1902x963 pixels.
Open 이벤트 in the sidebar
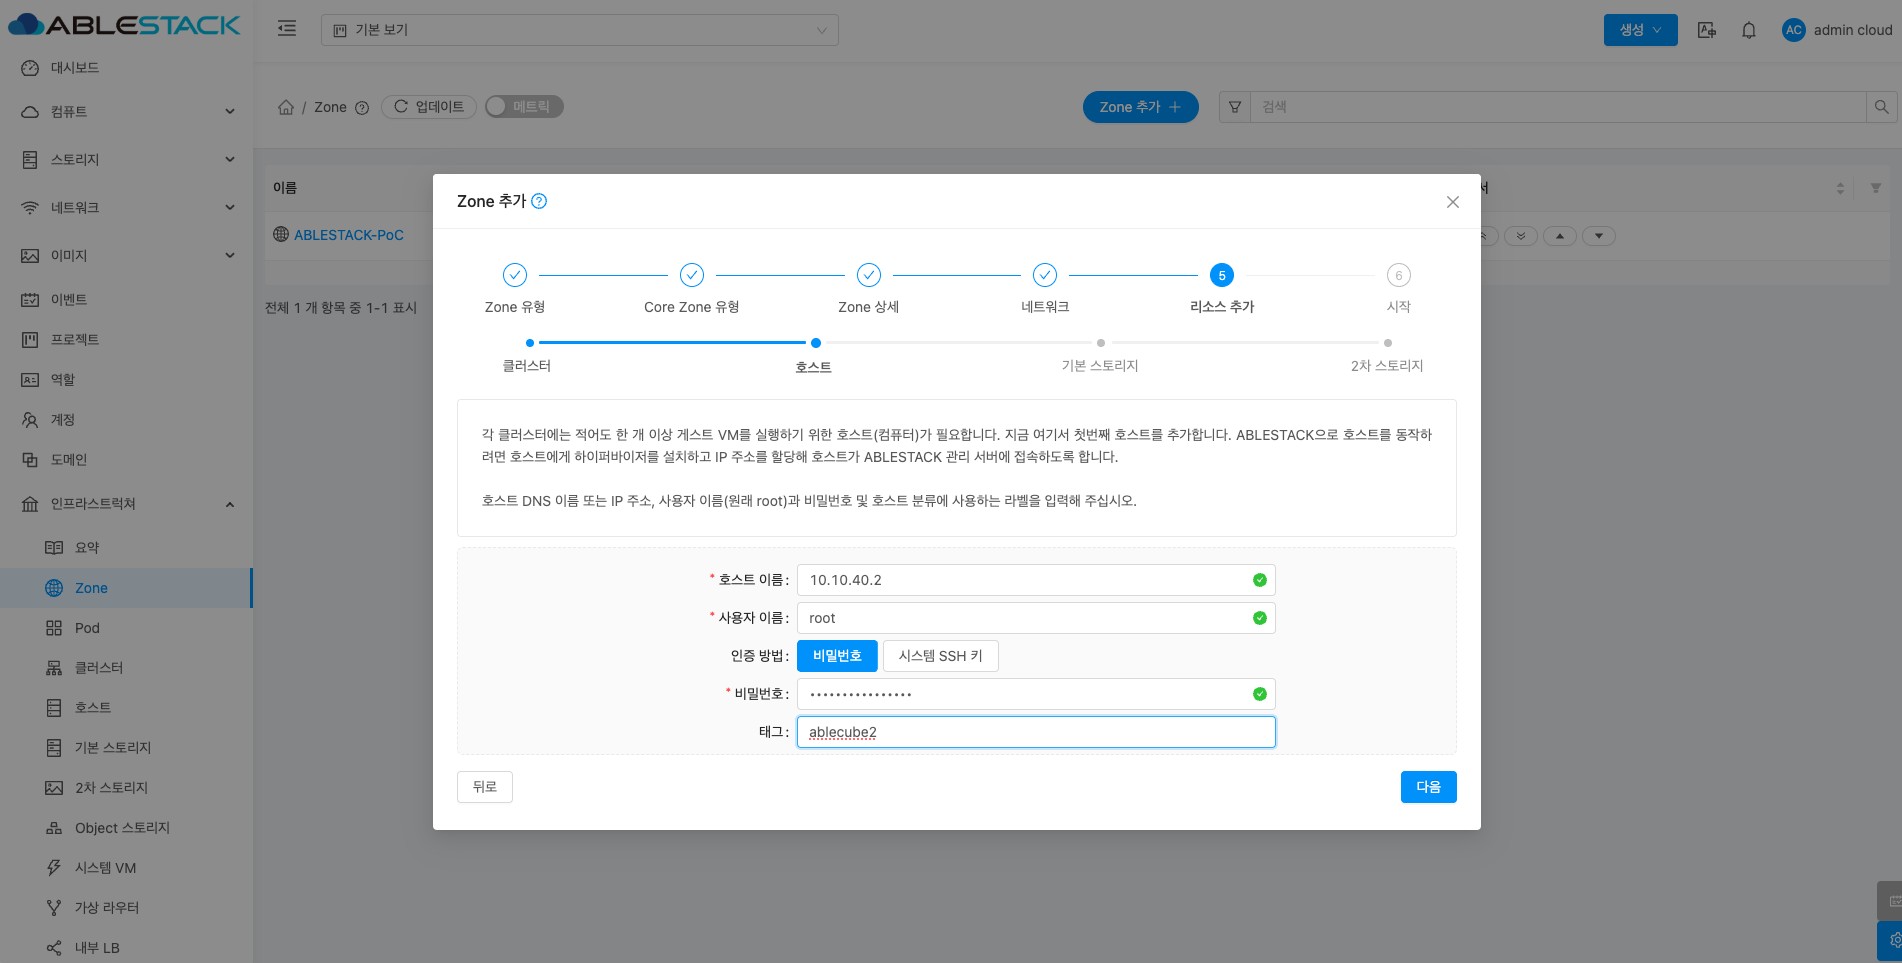coord(126,300)
